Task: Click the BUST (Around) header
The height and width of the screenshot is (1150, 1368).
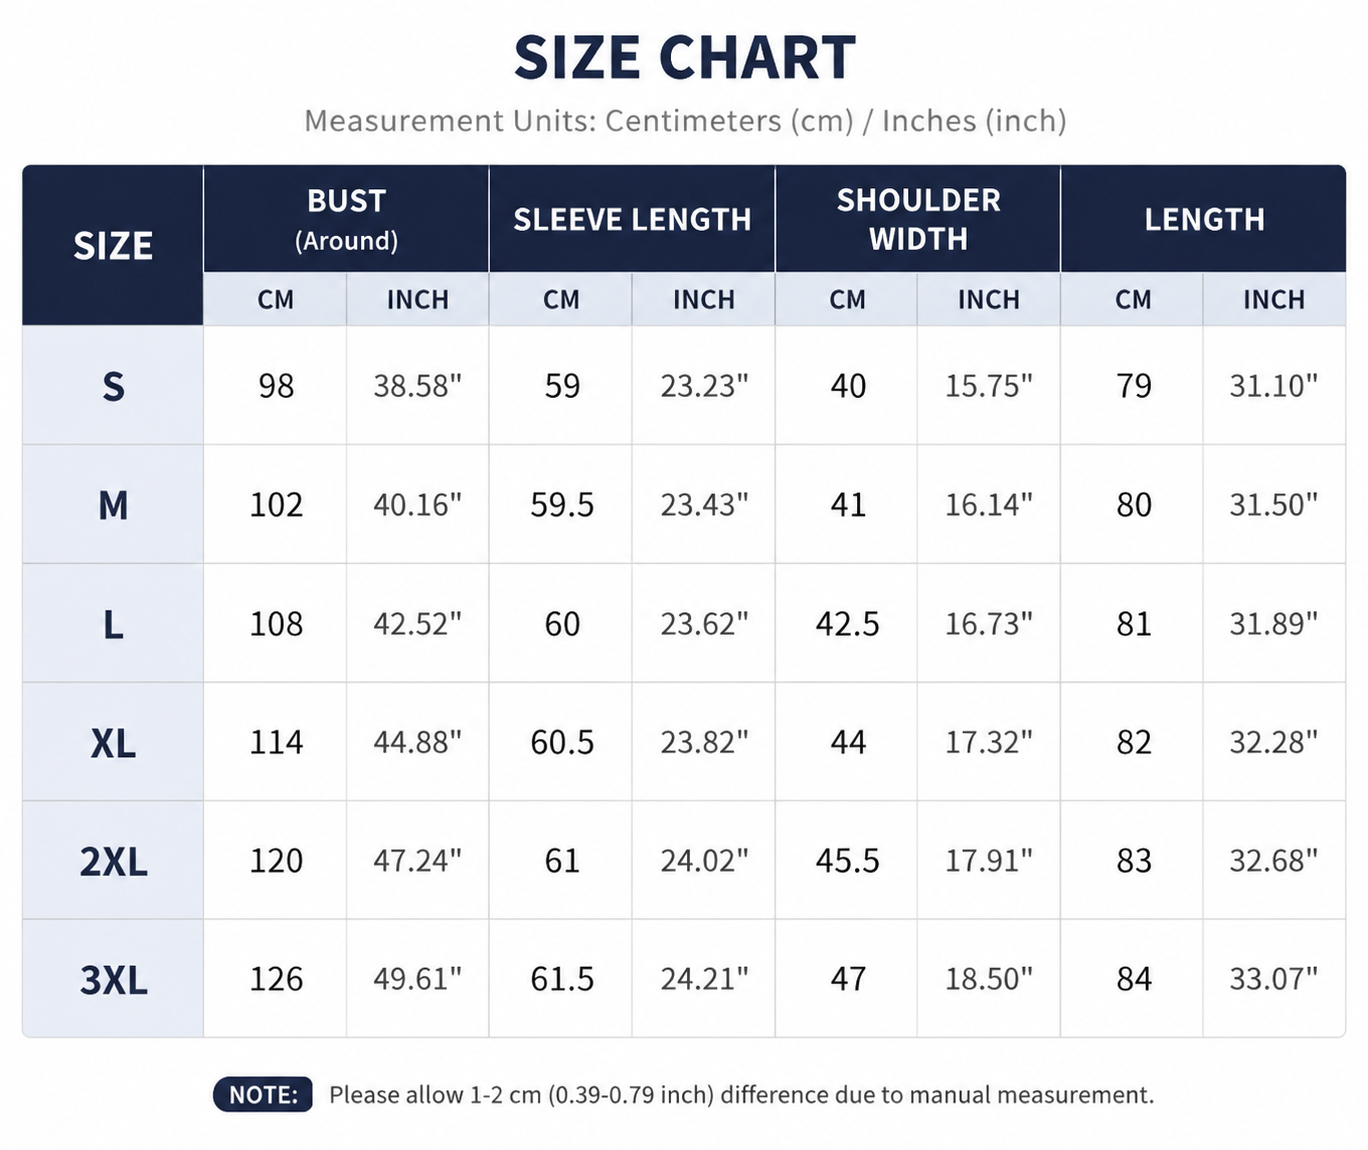Action: coord(346,219)
